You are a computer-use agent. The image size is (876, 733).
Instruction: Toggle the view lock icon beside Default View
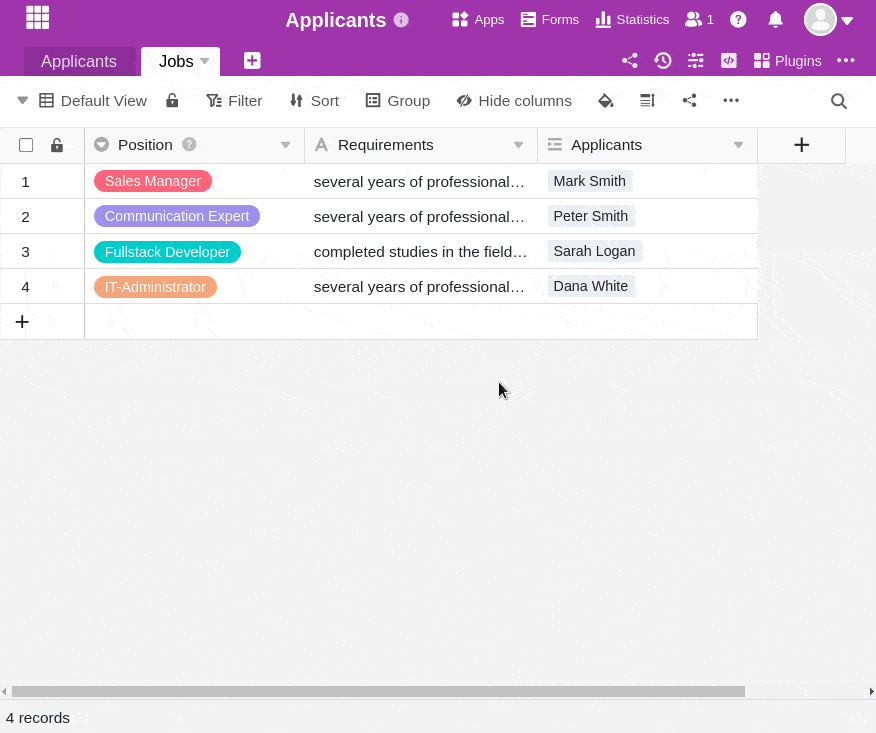click(172, 101)
